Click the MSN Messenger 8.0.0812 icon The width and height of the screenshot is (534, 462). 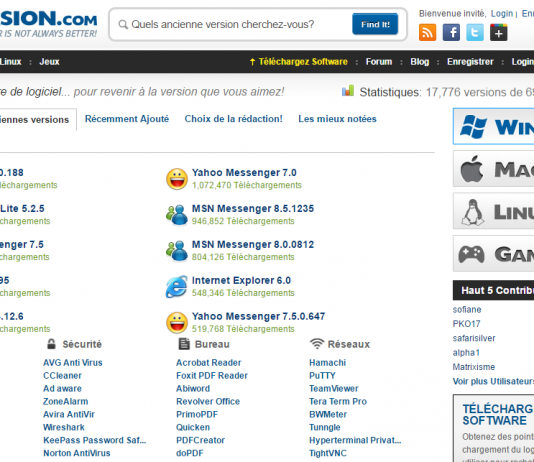(177, 251)
